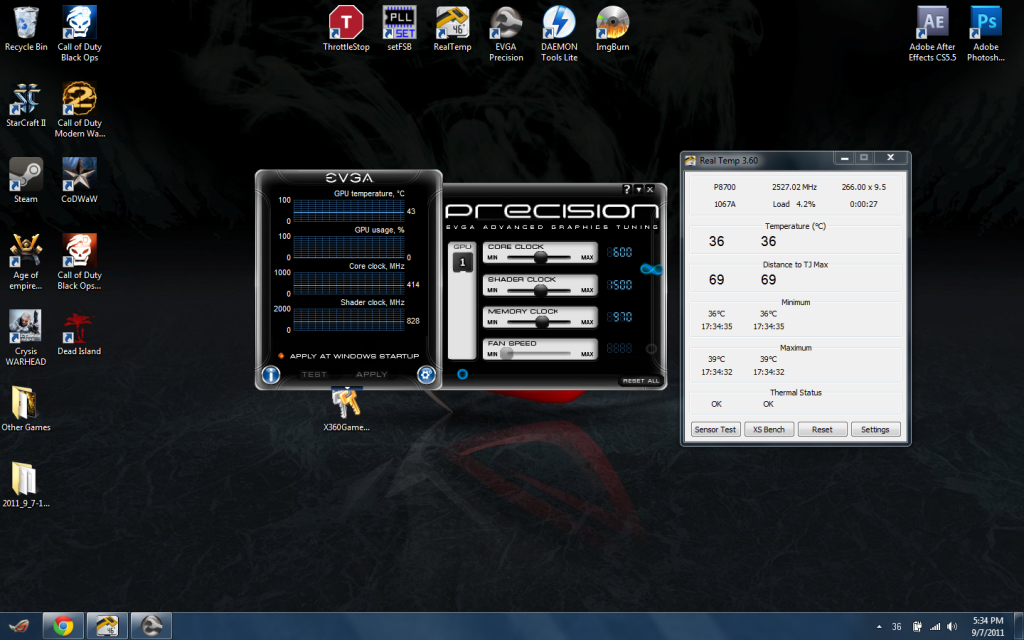1024x640 pixels.
Task: Select the Dead Island desktop shortcut
Action: (x=80, y=332)
